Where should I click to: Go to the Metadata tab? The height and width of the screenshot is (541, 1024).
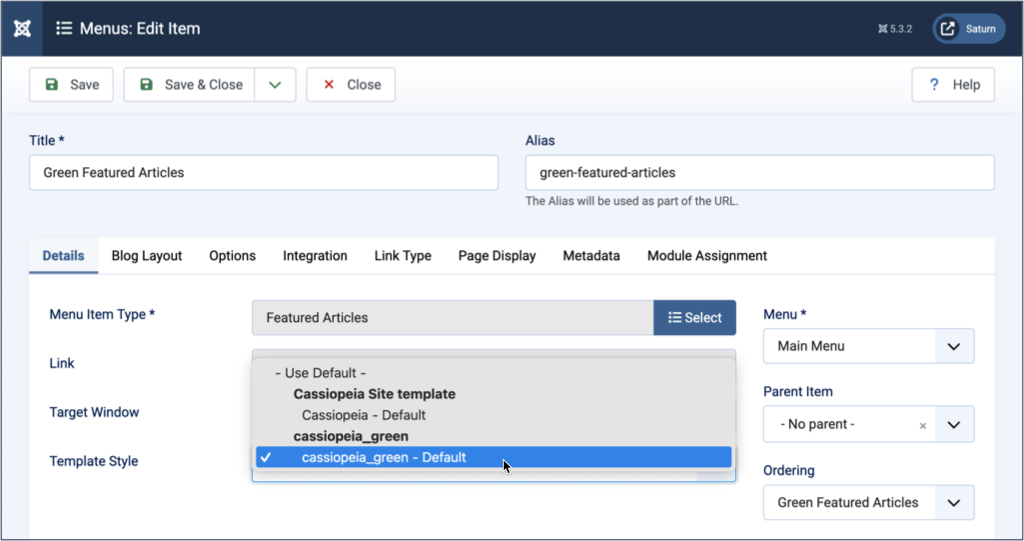(591, 256)
